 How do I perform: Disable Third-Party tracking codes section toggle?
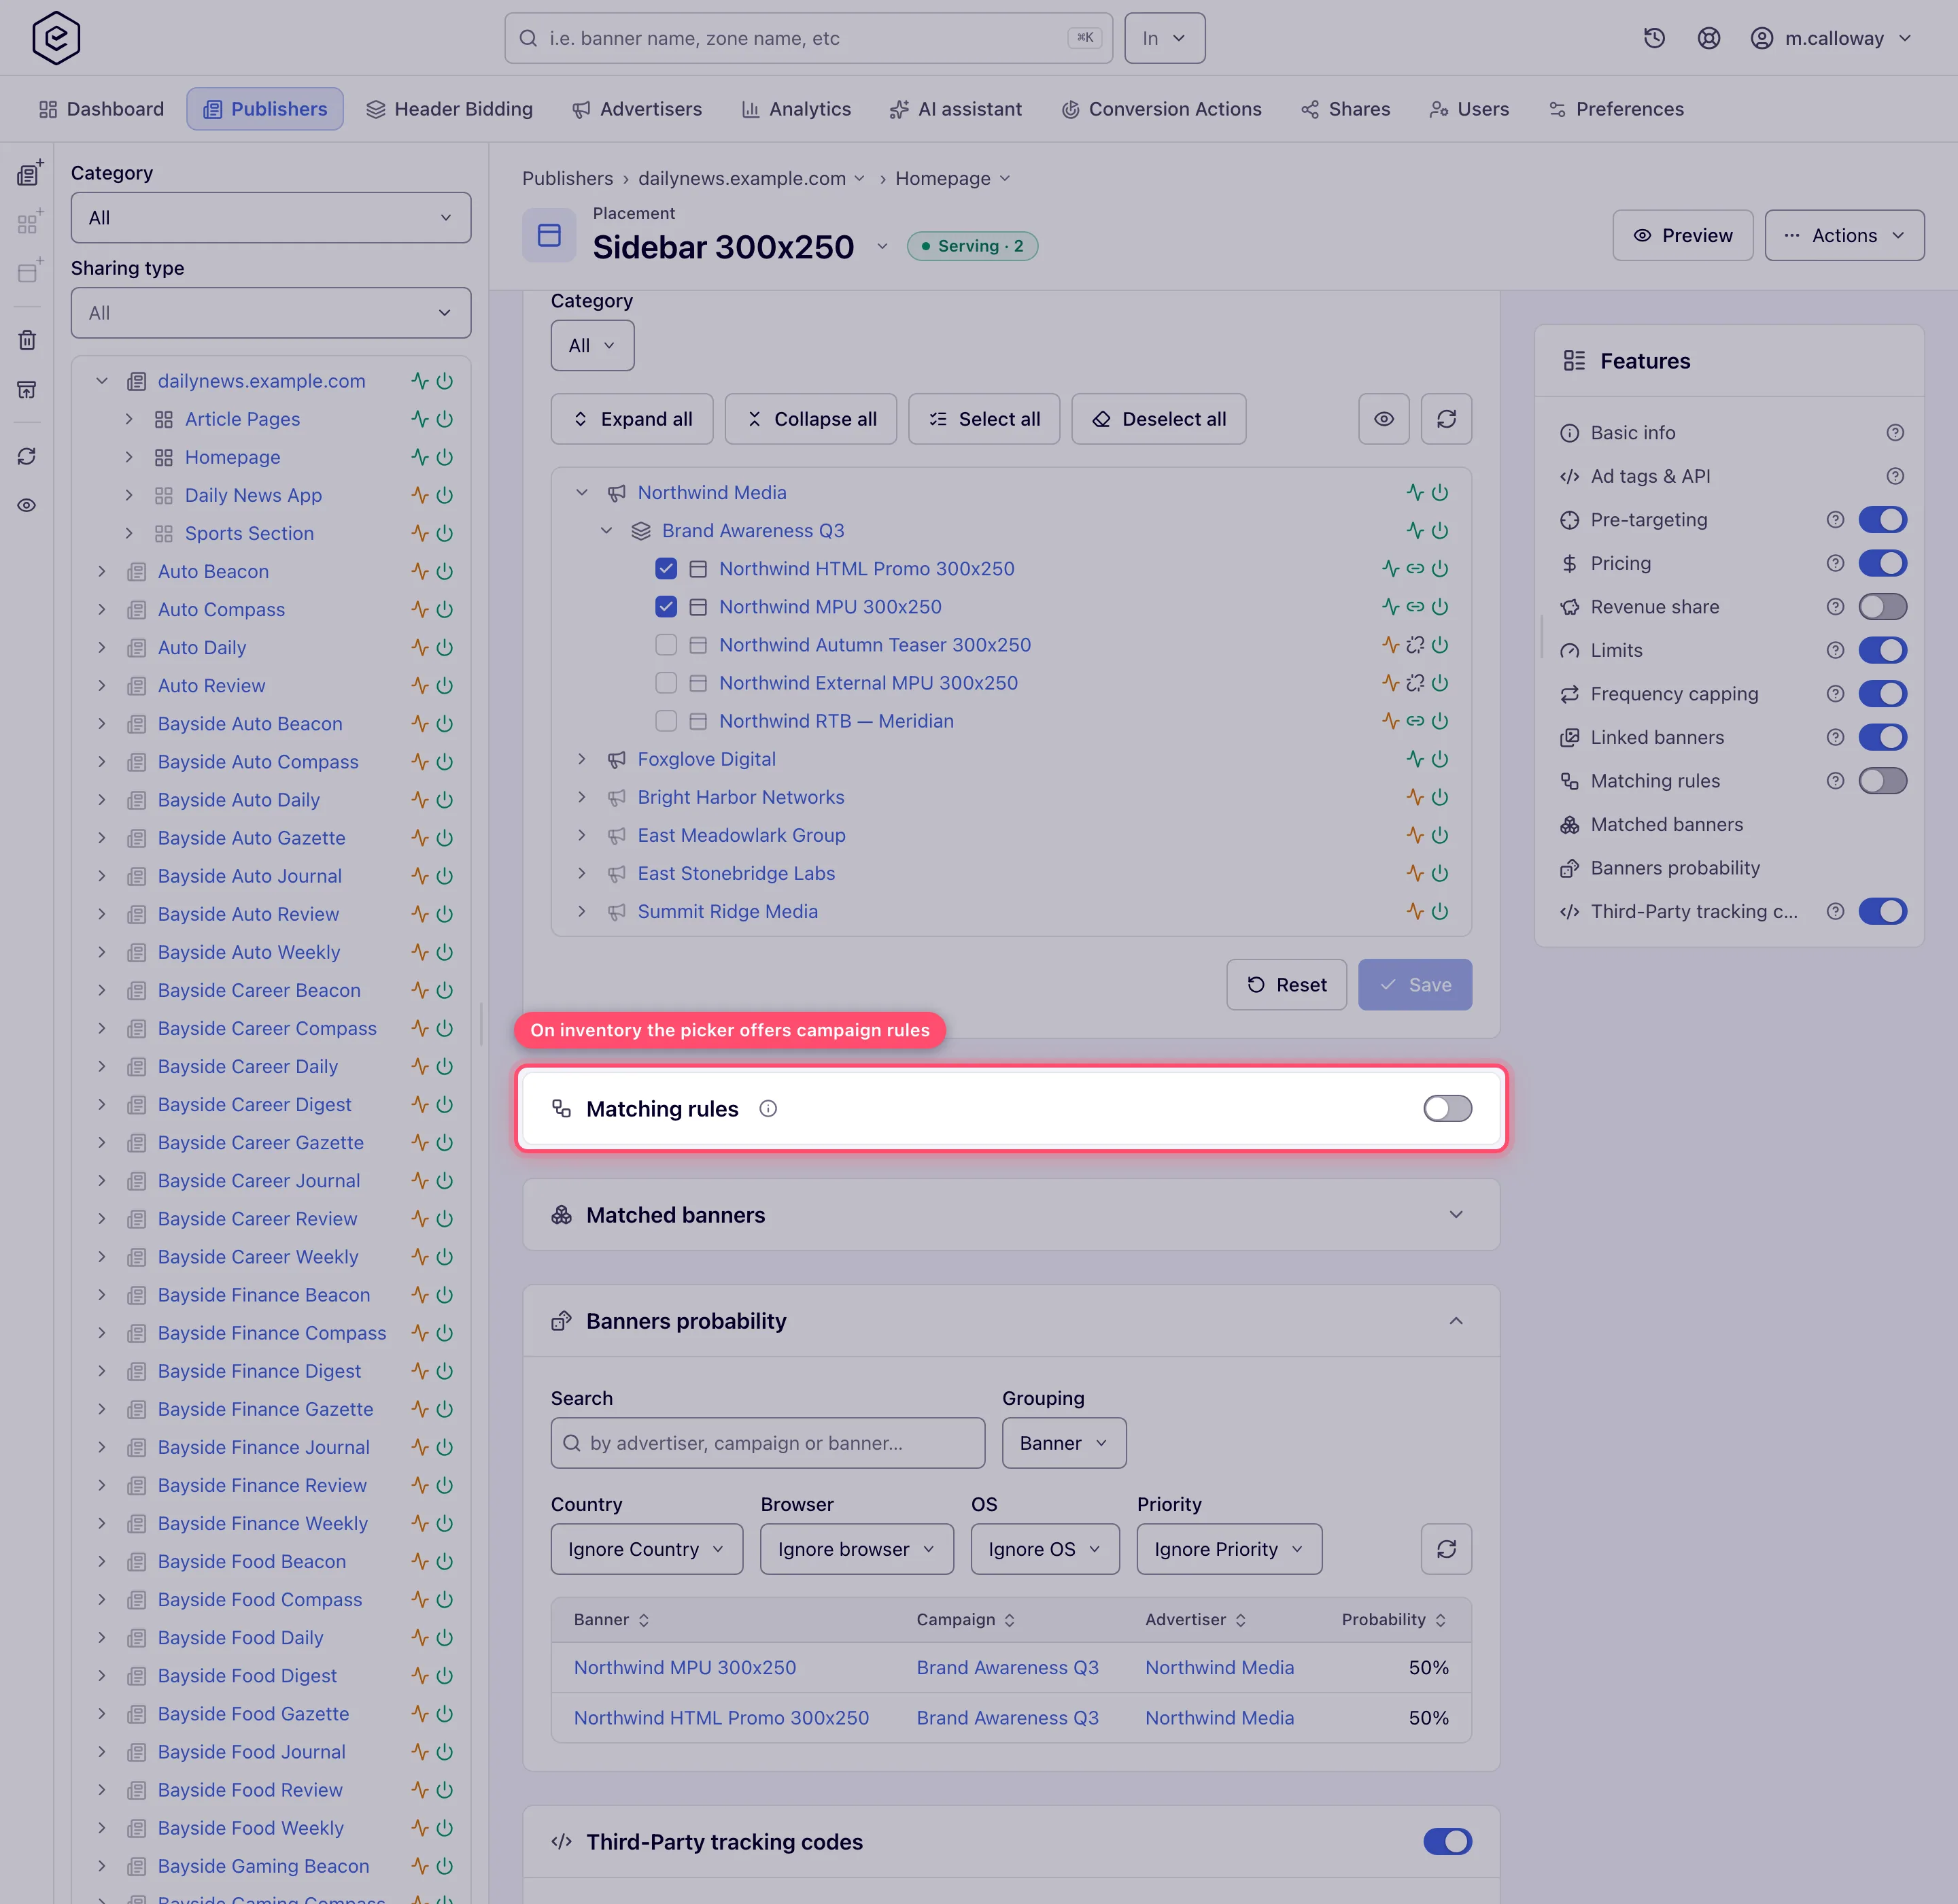pos(1447,1841)
